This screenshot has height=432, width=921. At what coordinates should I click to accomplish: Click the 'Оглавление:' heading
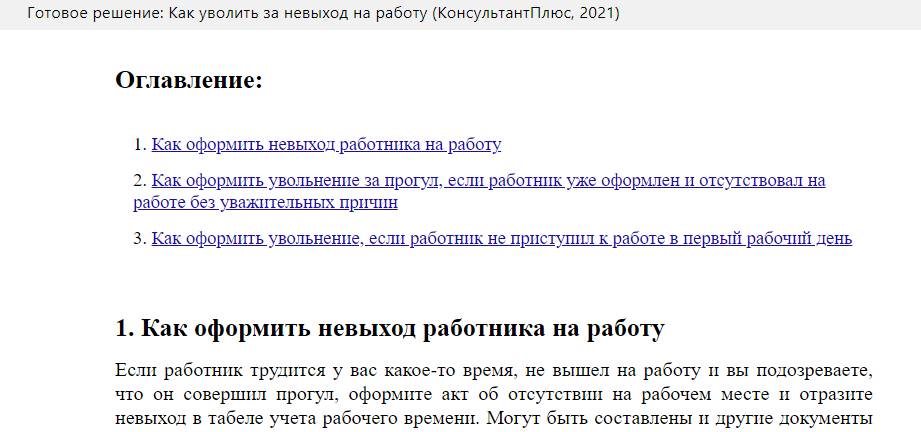[189, 80]
